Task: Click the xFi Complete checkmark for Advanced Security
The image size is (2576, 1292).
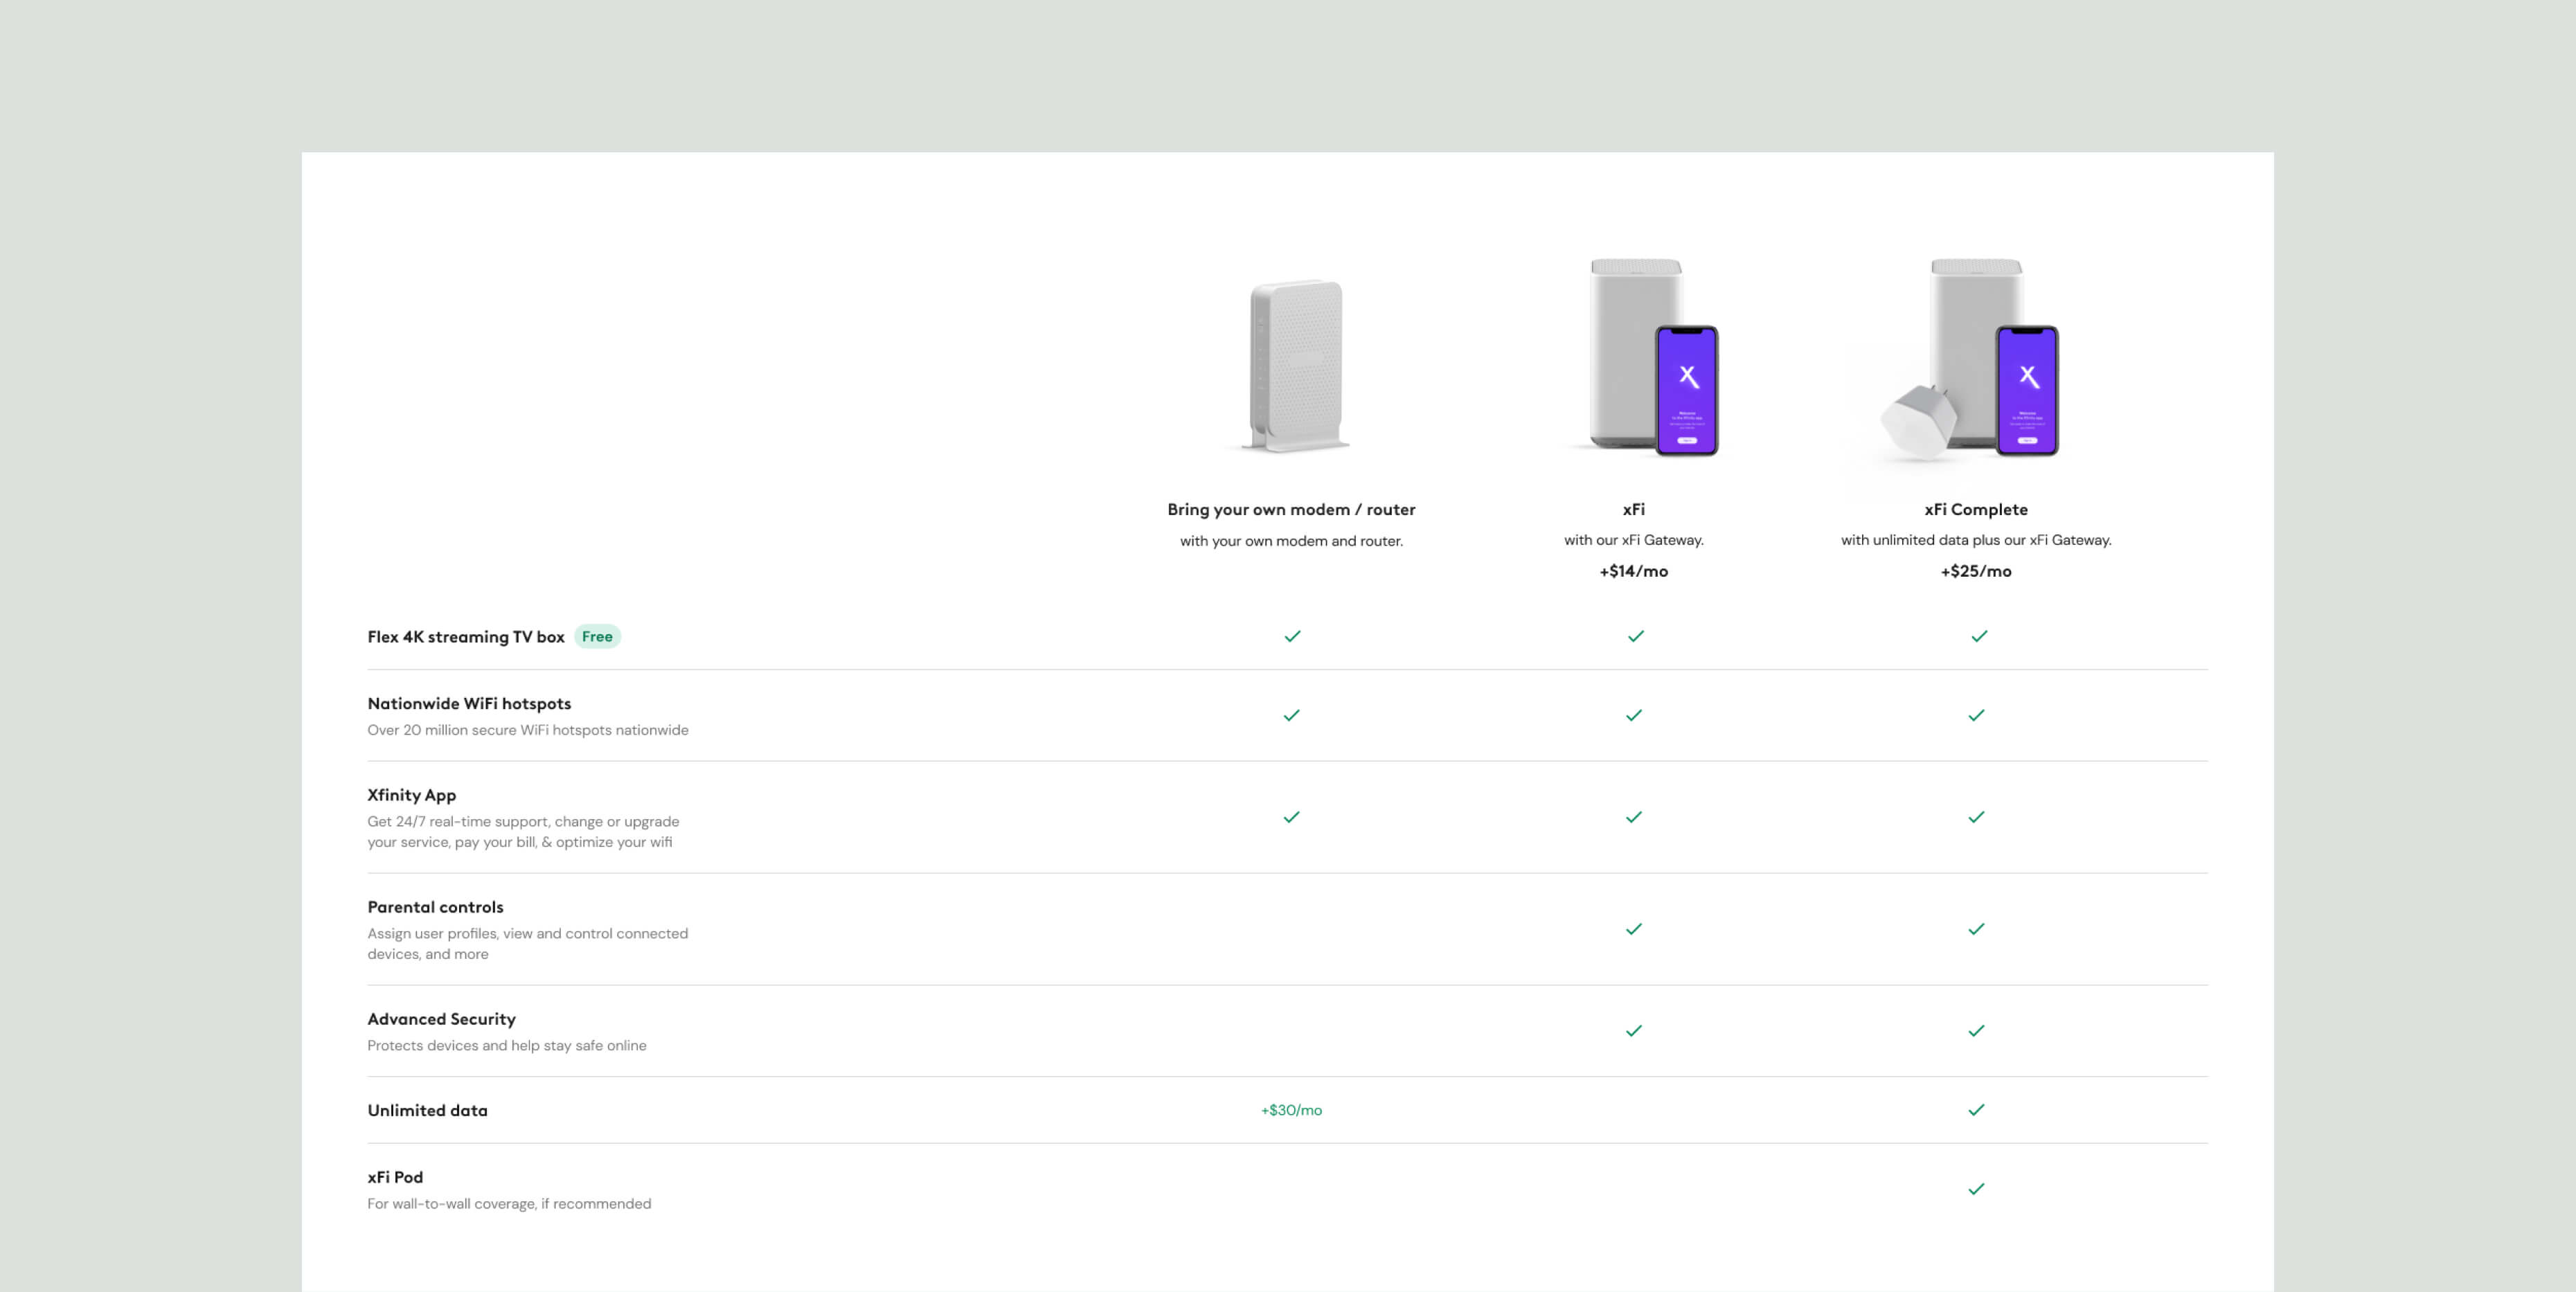Action: pos(1975,1031)
